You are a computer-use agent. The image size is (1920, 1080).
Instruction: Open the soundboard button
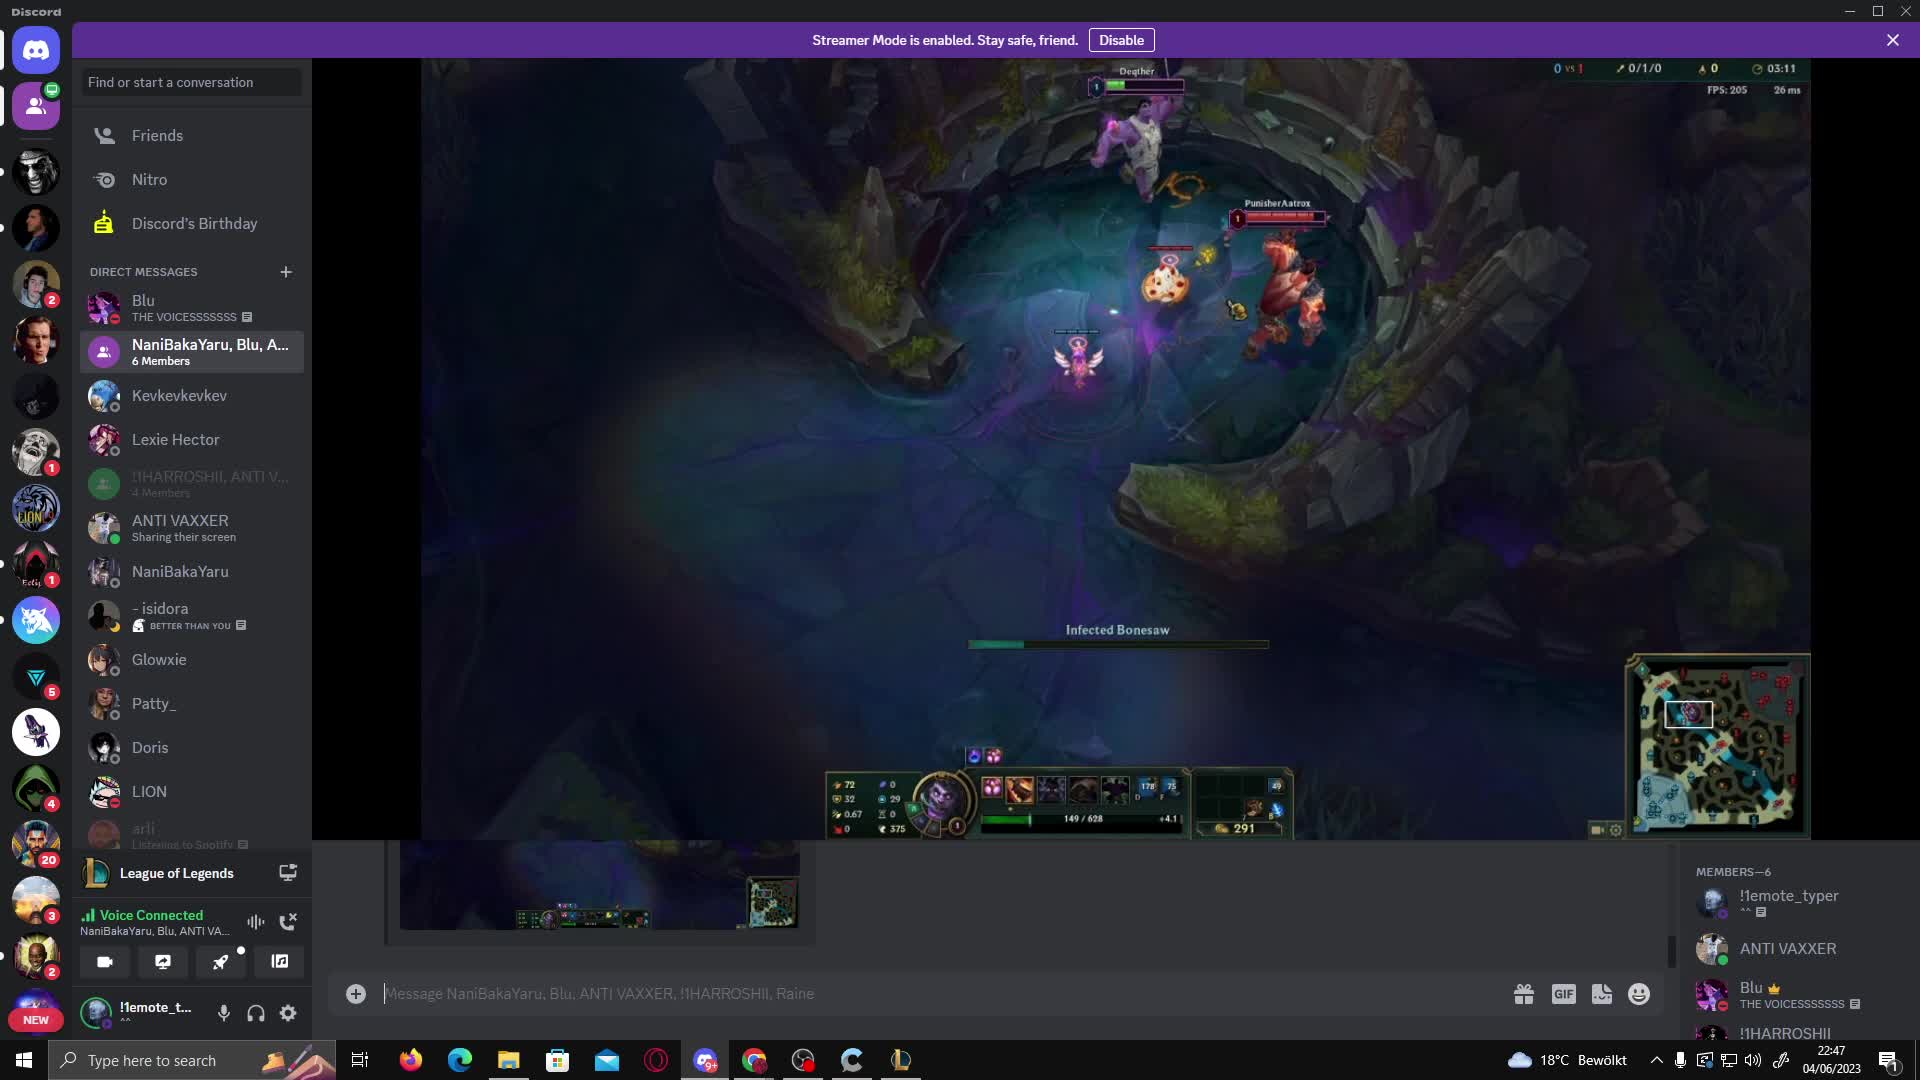click(280, 962)
